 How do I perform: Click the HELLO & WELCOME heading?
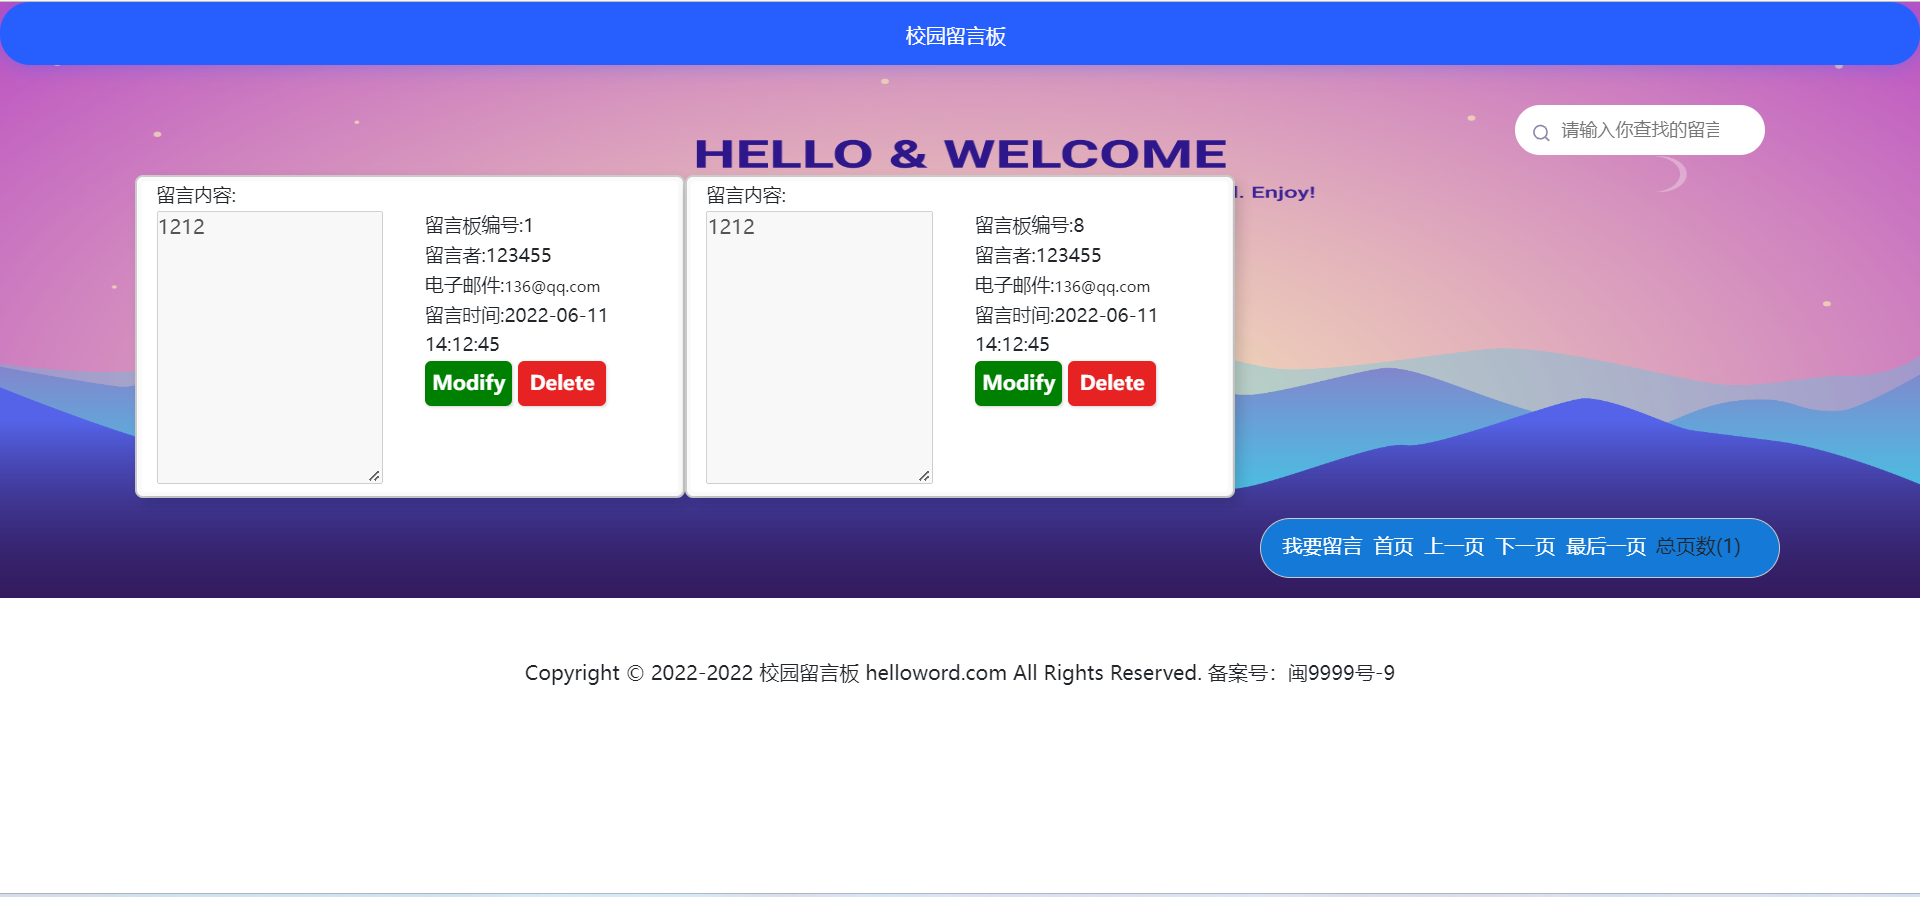[x=960, y=154]
